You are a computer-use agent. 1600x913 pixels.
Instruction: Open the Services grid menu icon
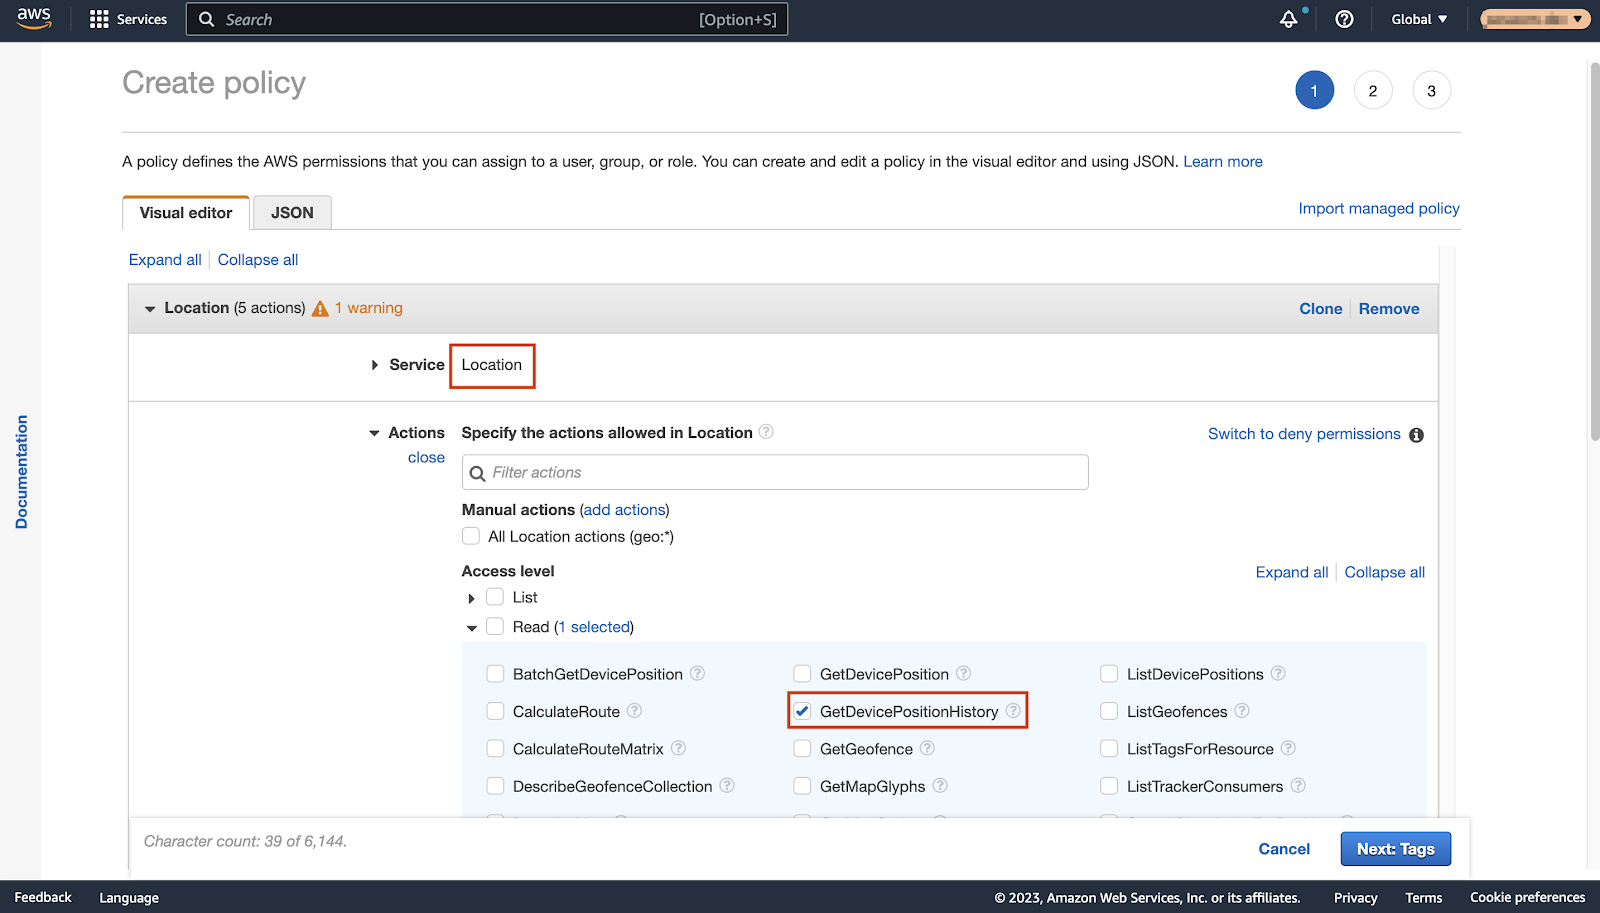pyautogui.click(x=99, y=19)
